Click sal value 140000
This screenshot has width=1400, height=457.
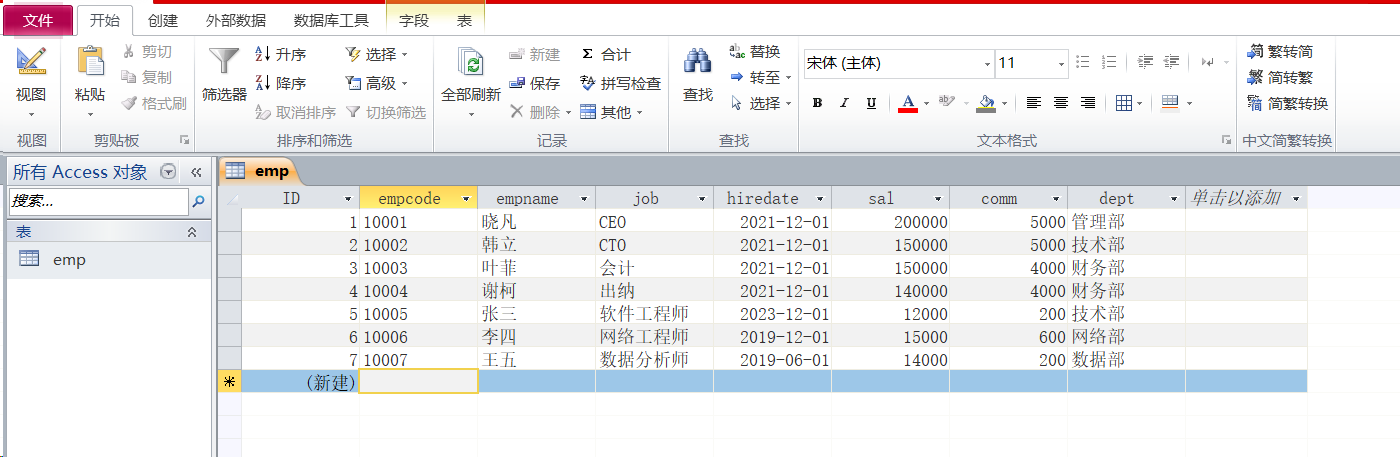coord(890,290)
